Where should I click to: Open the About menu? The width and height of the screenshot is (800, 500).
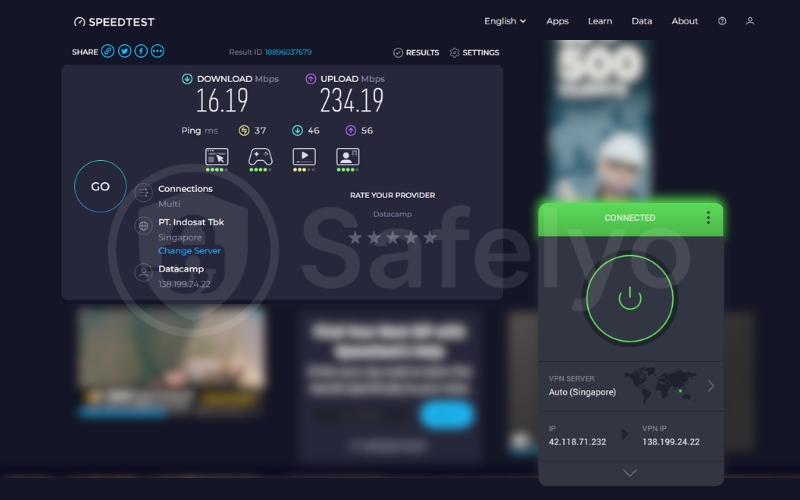click(685, 21)
